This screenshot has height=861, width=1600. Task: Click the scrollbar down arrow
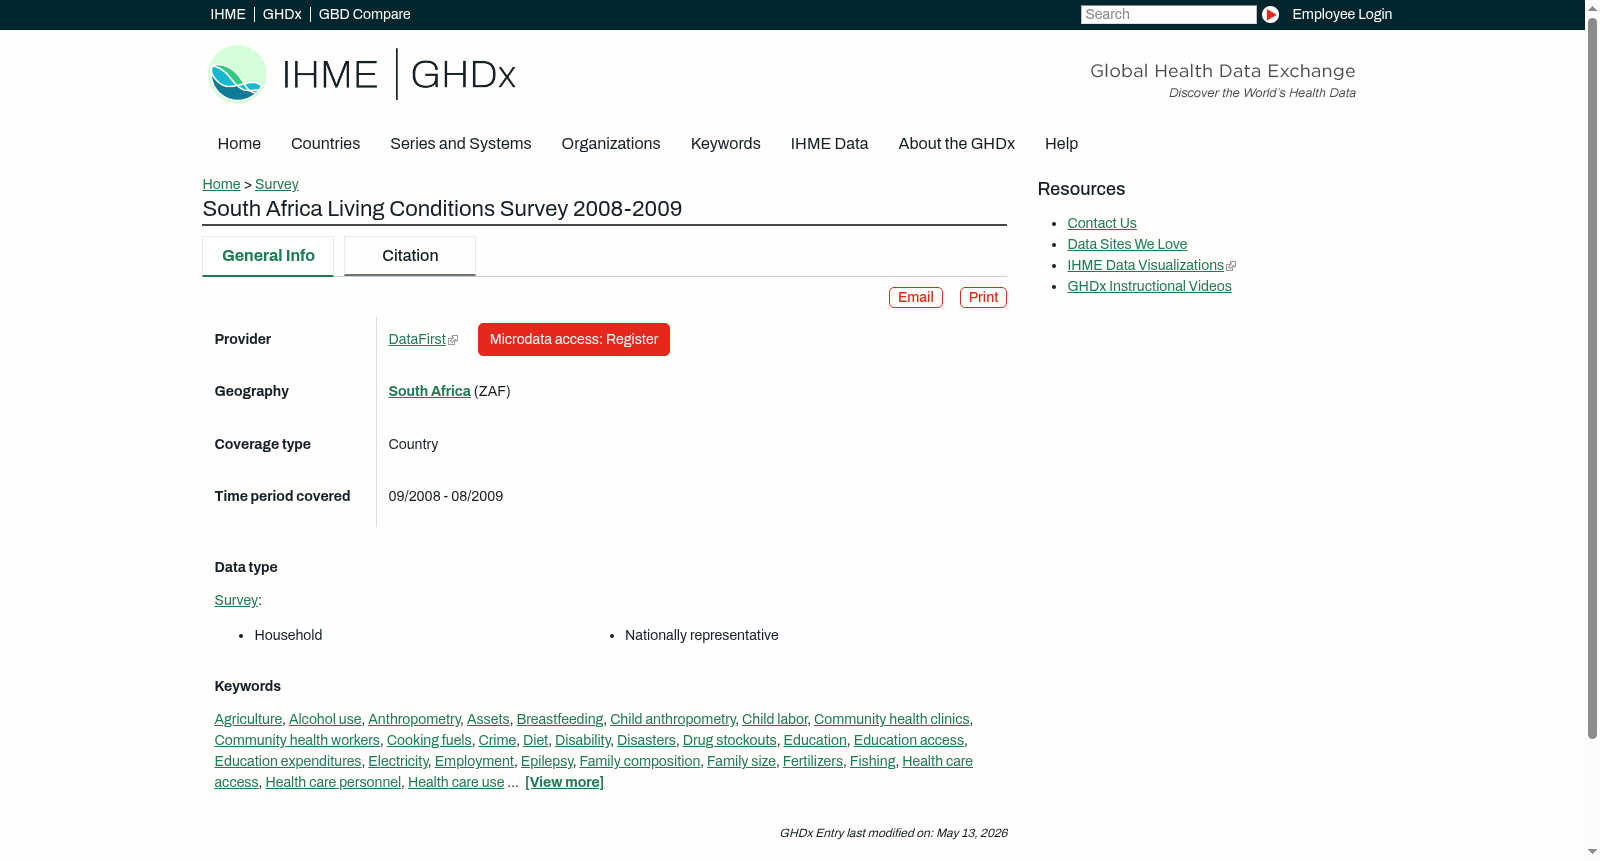click(1592, 852)
